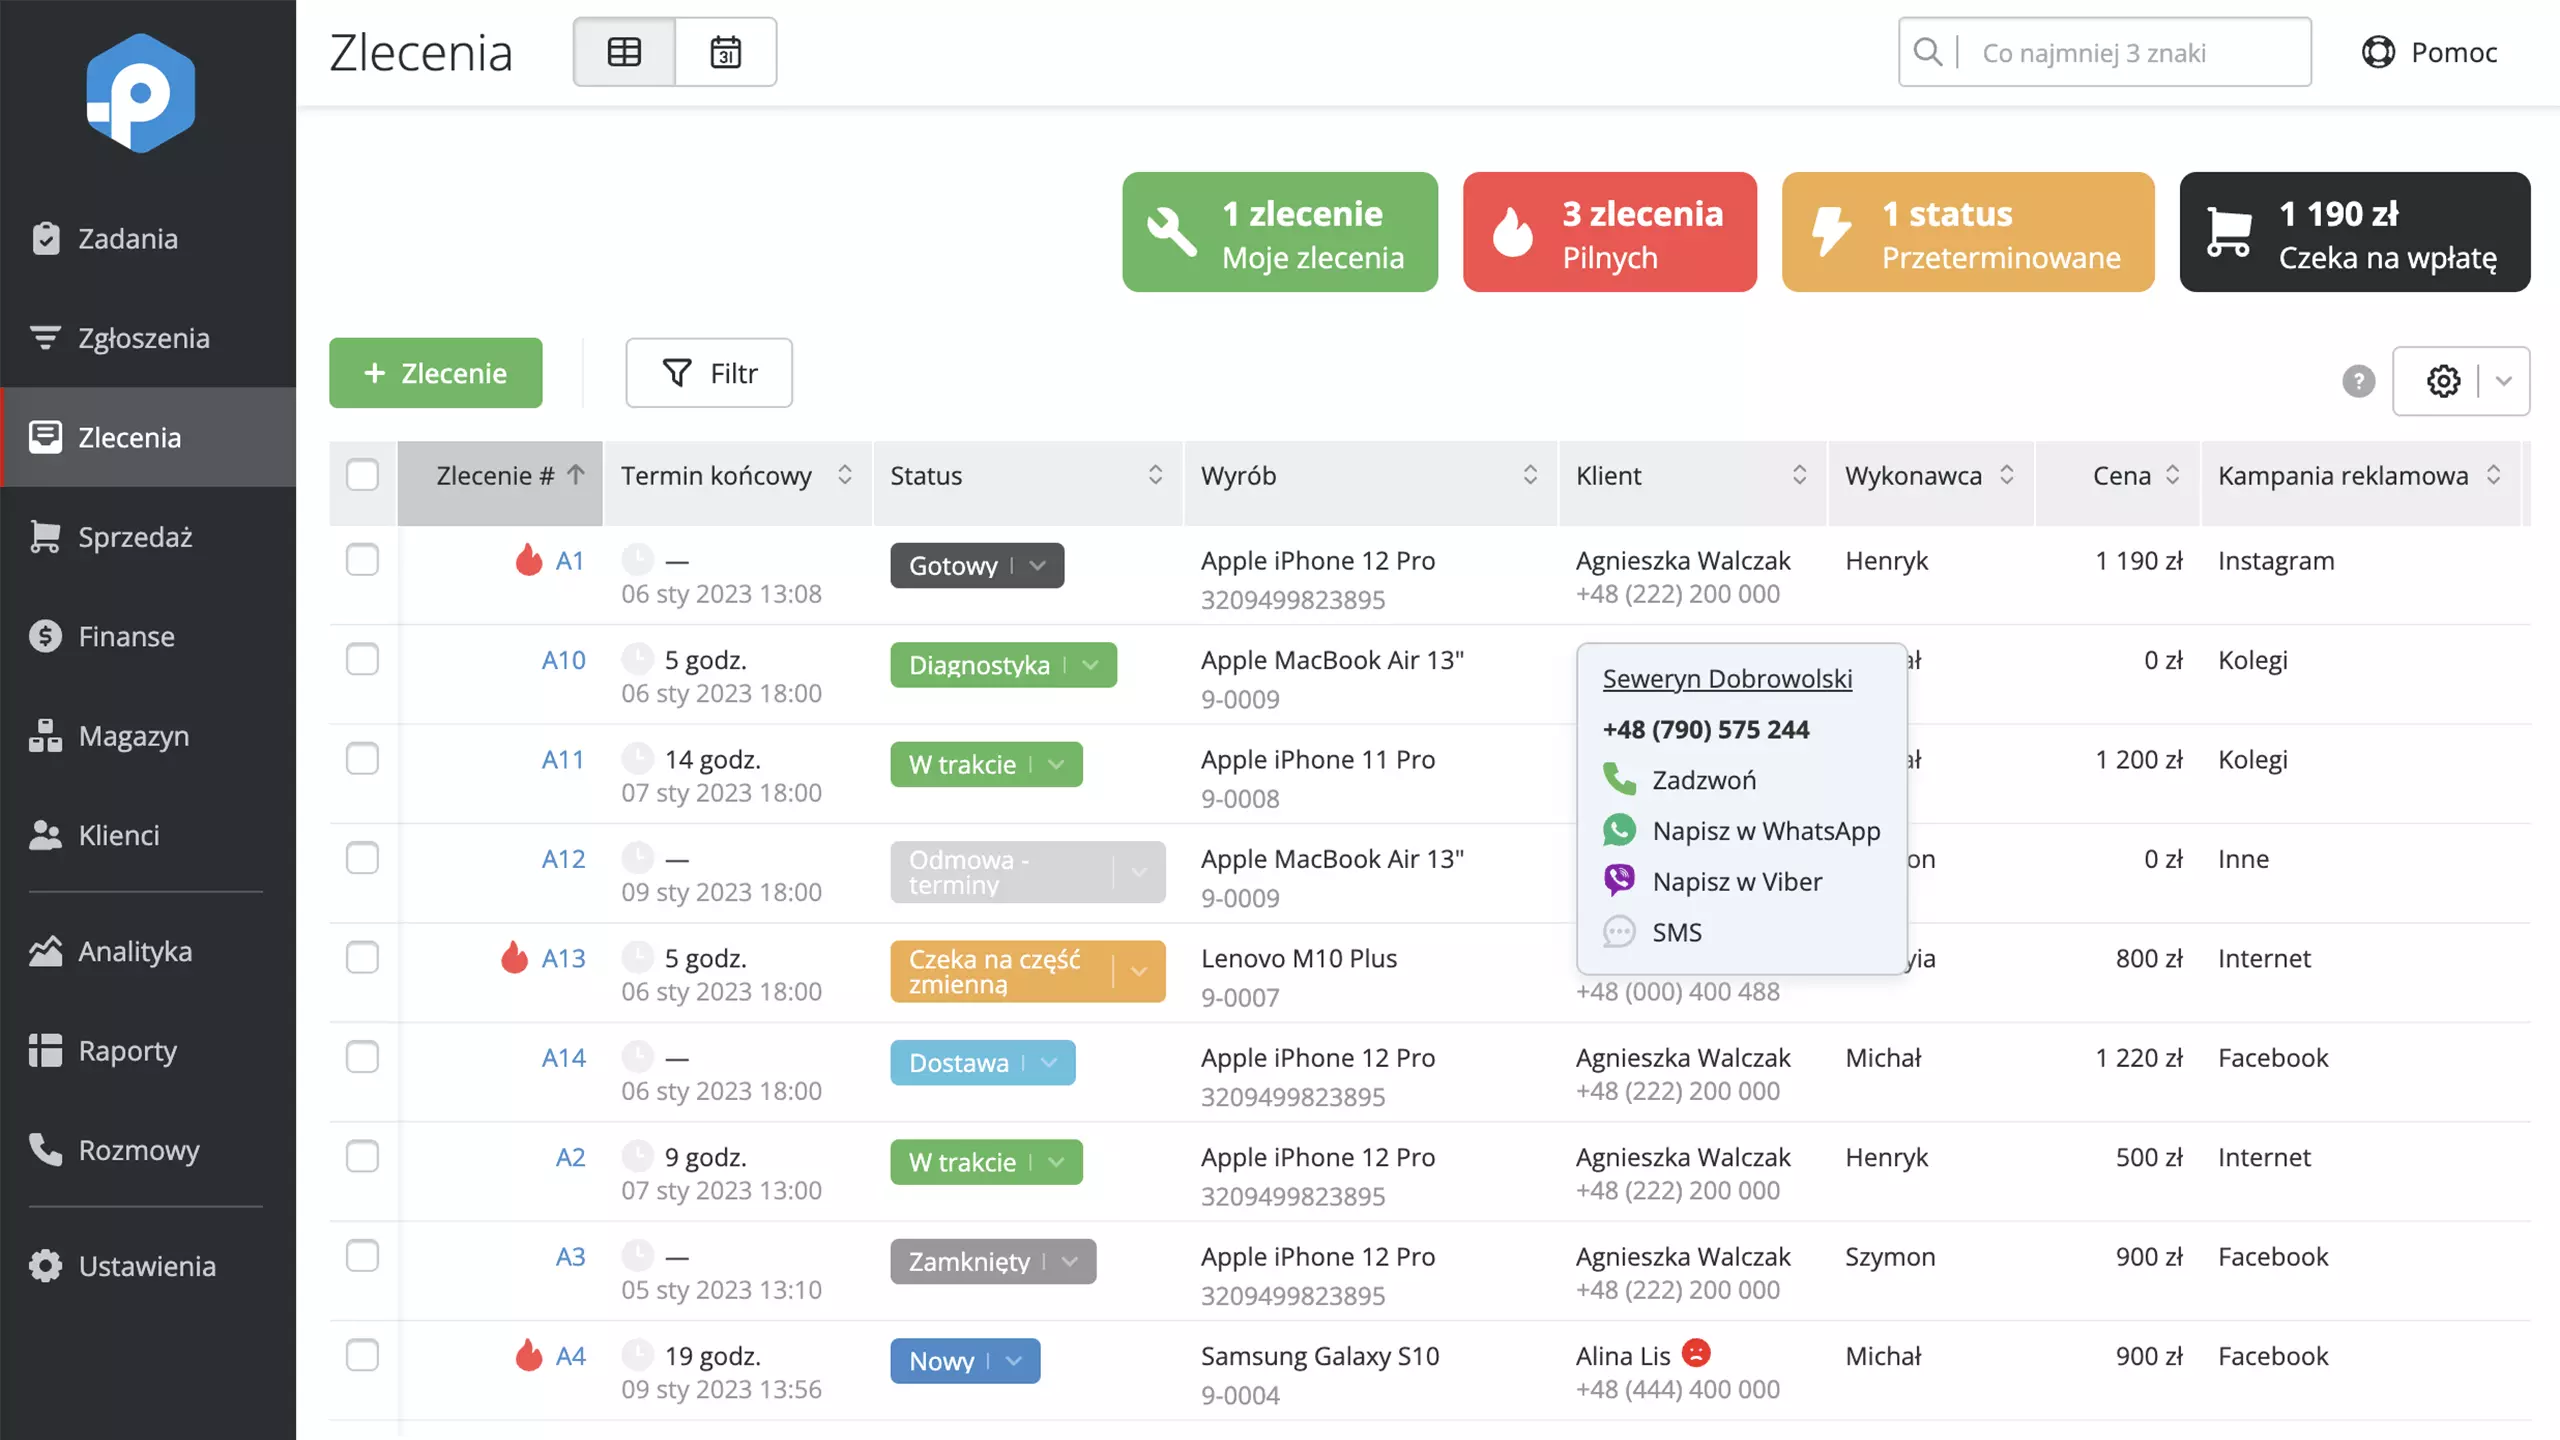Click the gray question mark help icon

point(2358,381)
